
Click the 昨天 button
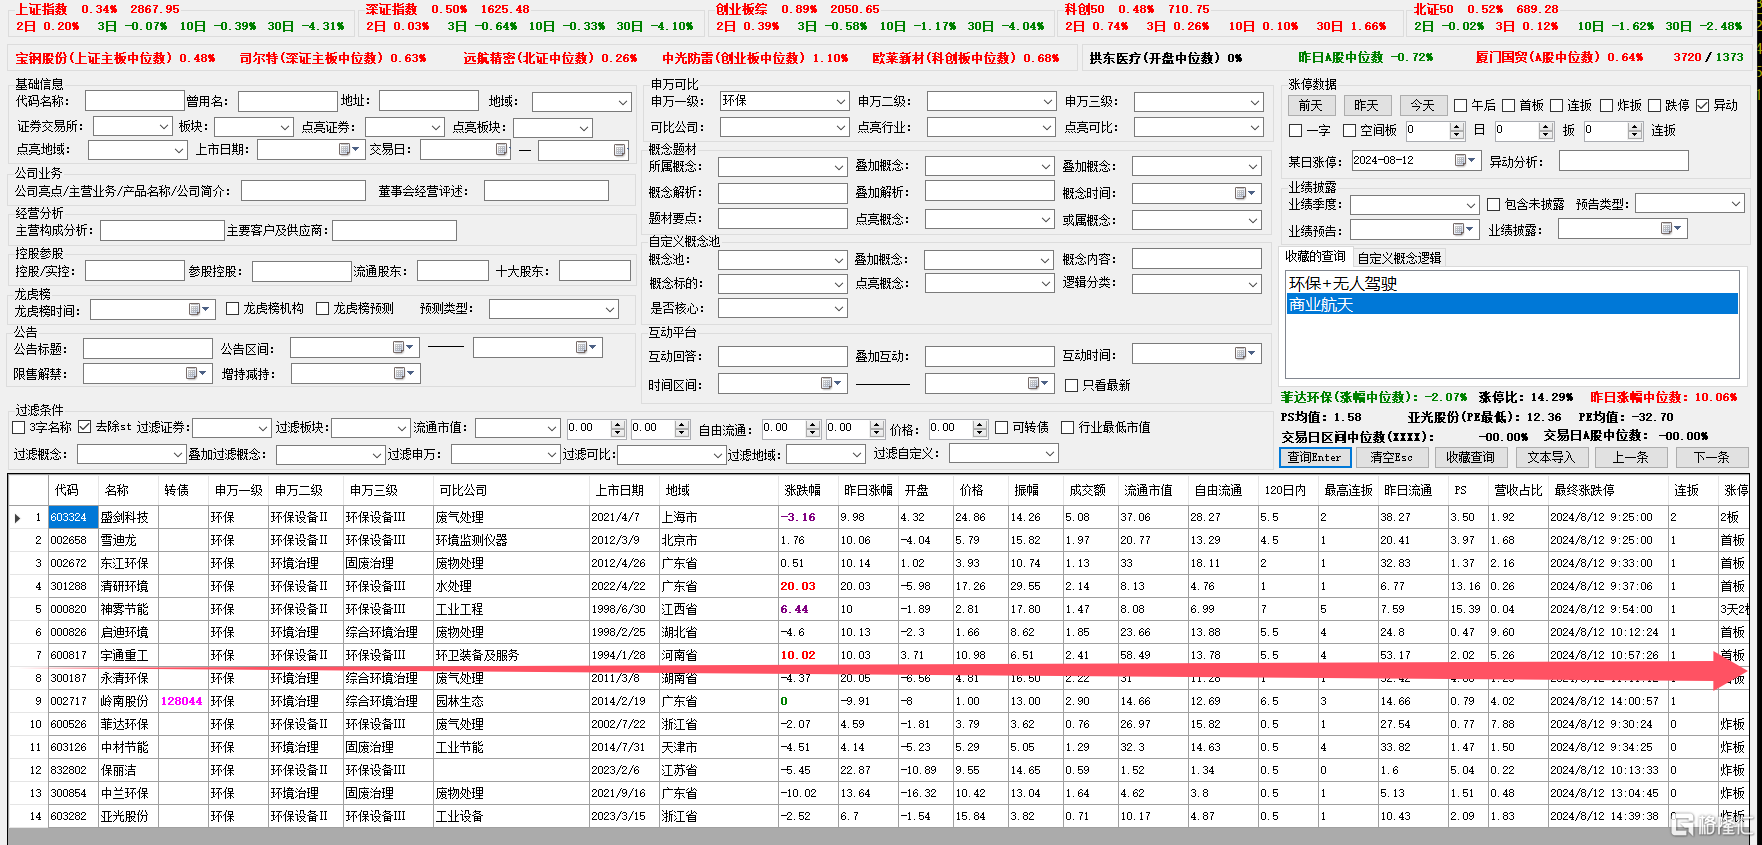1367,105
